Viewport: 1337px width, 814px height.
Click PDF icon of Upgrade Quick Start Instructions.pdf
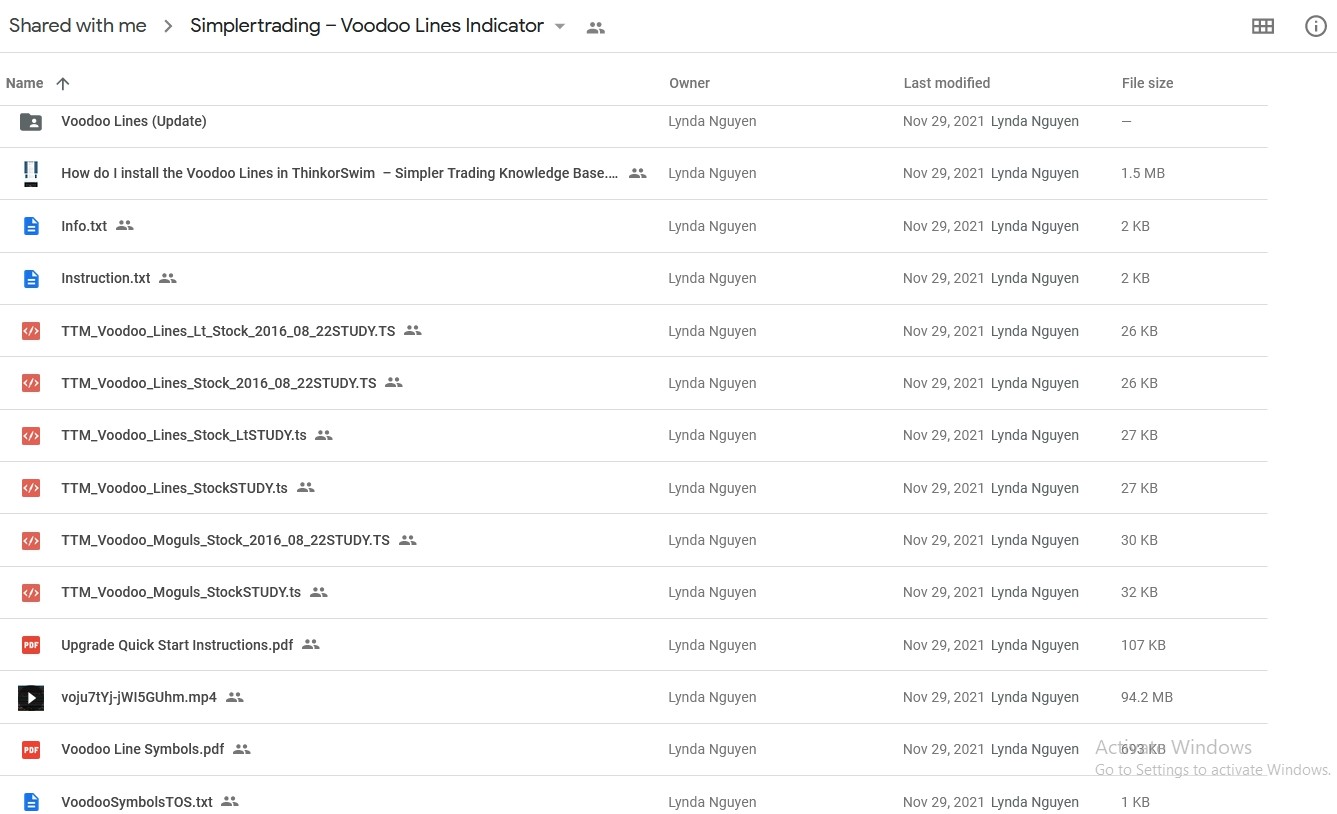[x=31, y=645]
